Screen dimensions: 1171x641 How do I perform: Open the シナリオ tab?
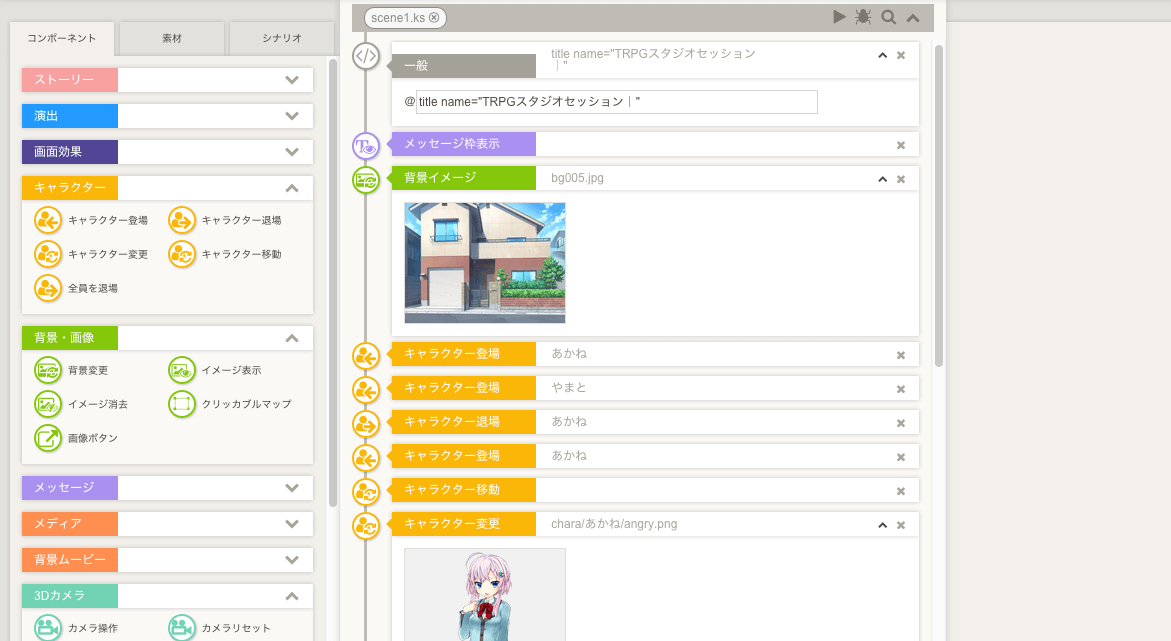tap(281, 38)
